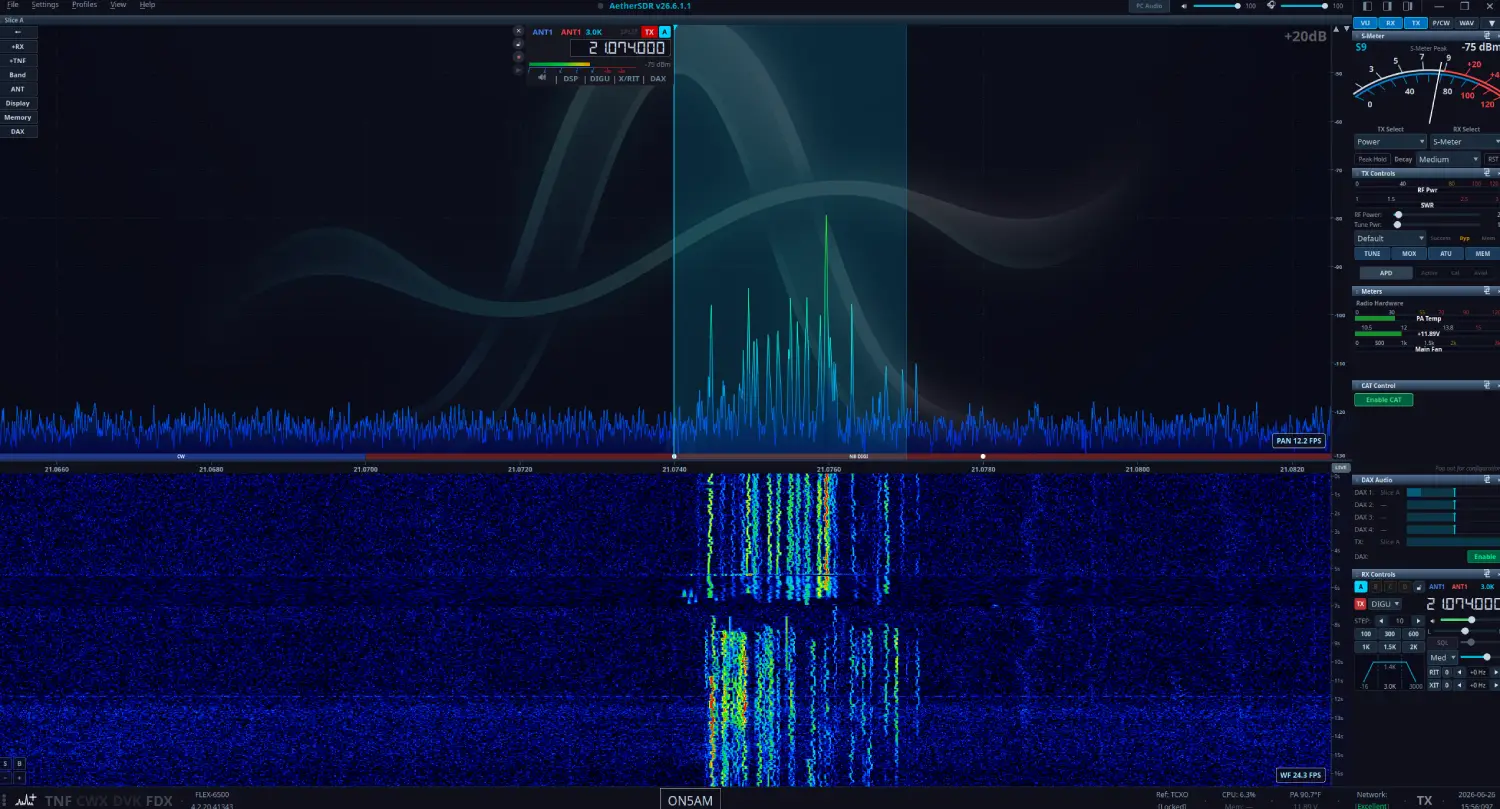Click the red record icon on slice flag
1500x809 pixels.
[519, 57]
